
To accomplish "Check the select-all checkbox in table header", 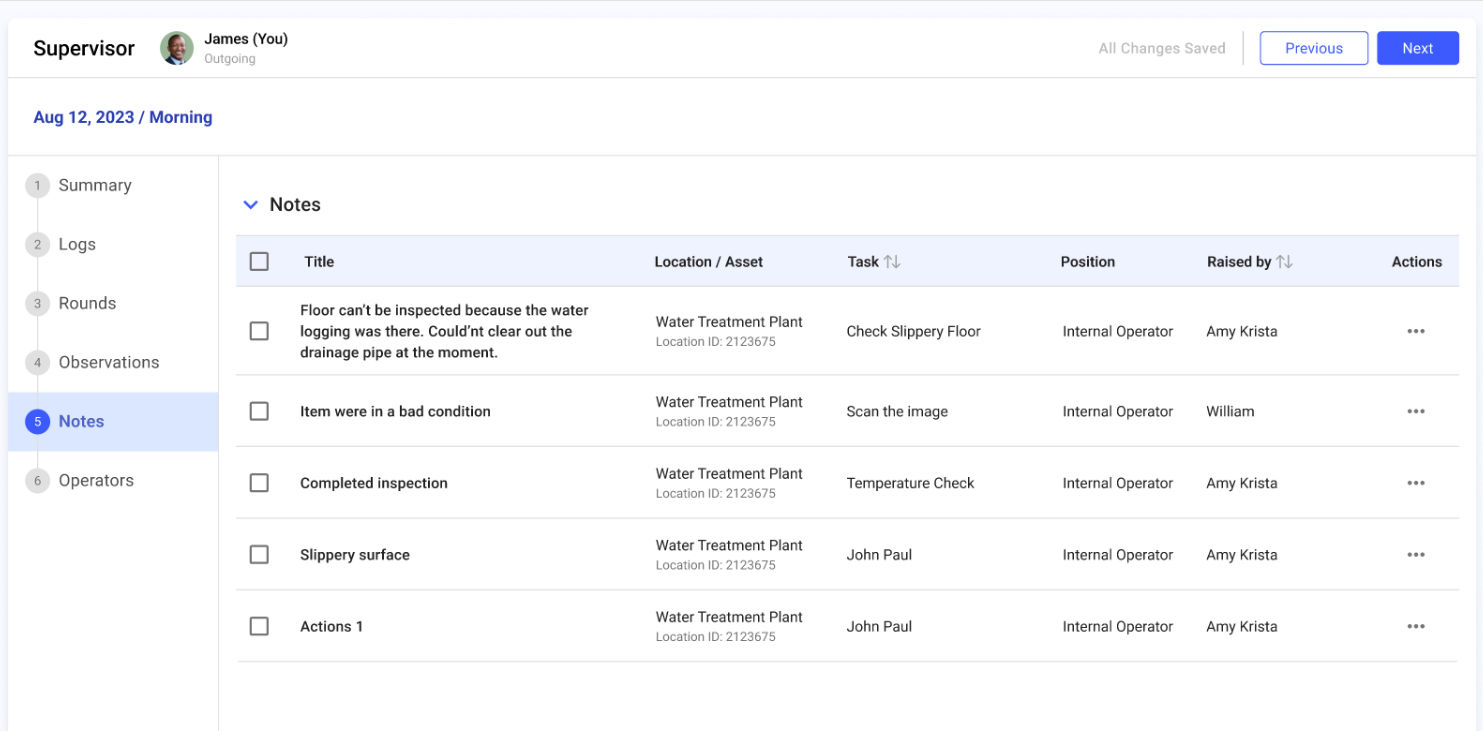I will click(x=259, y=262).
